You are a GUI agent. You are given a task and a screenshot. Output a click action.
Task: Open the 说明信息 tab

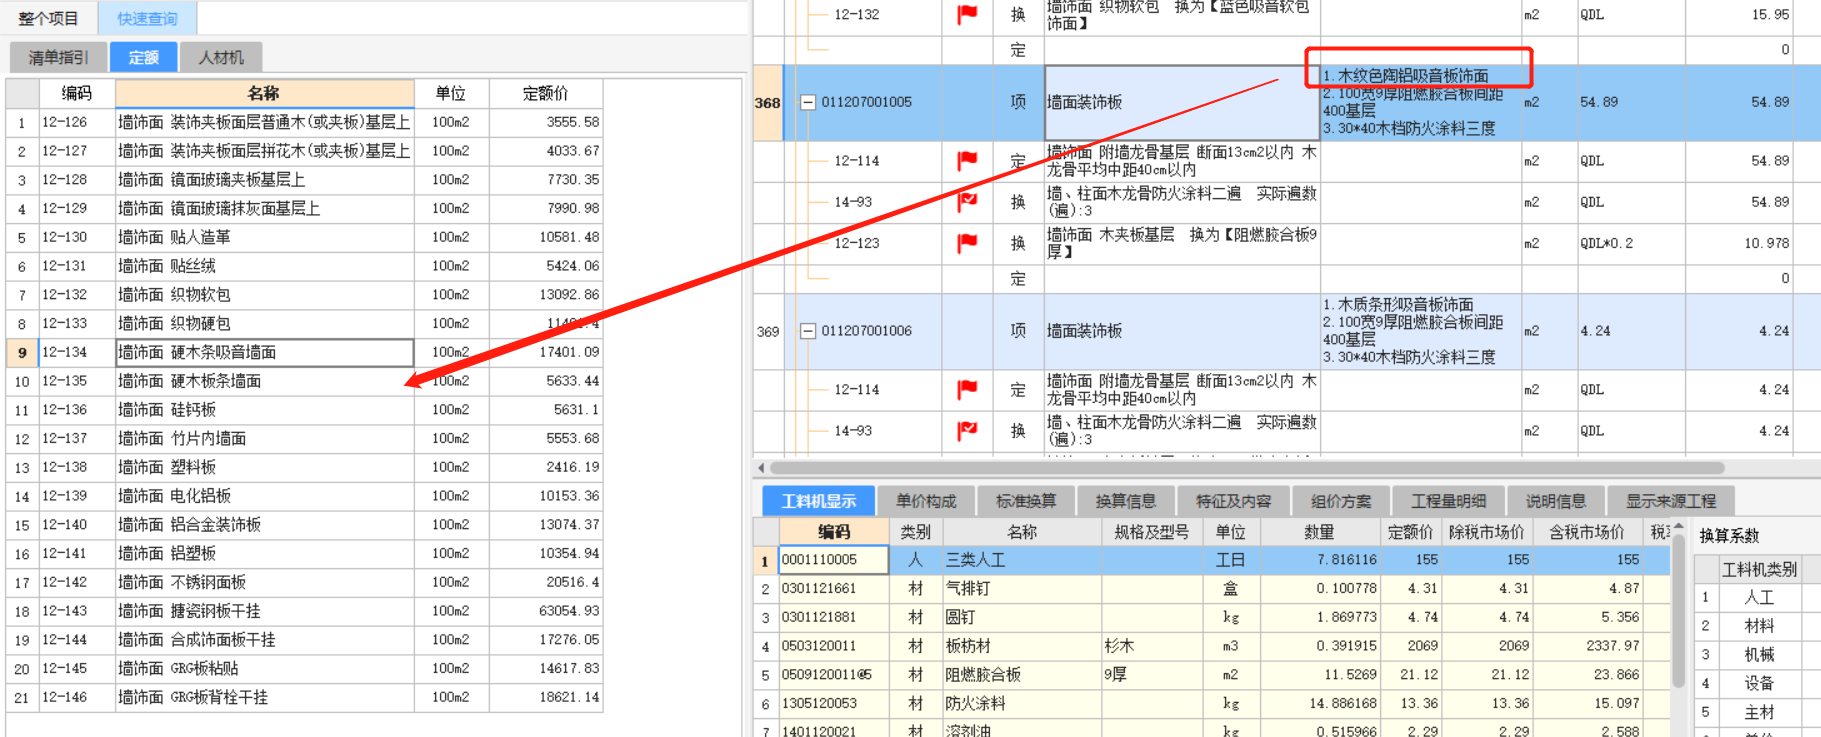[x=1555, y=500]
